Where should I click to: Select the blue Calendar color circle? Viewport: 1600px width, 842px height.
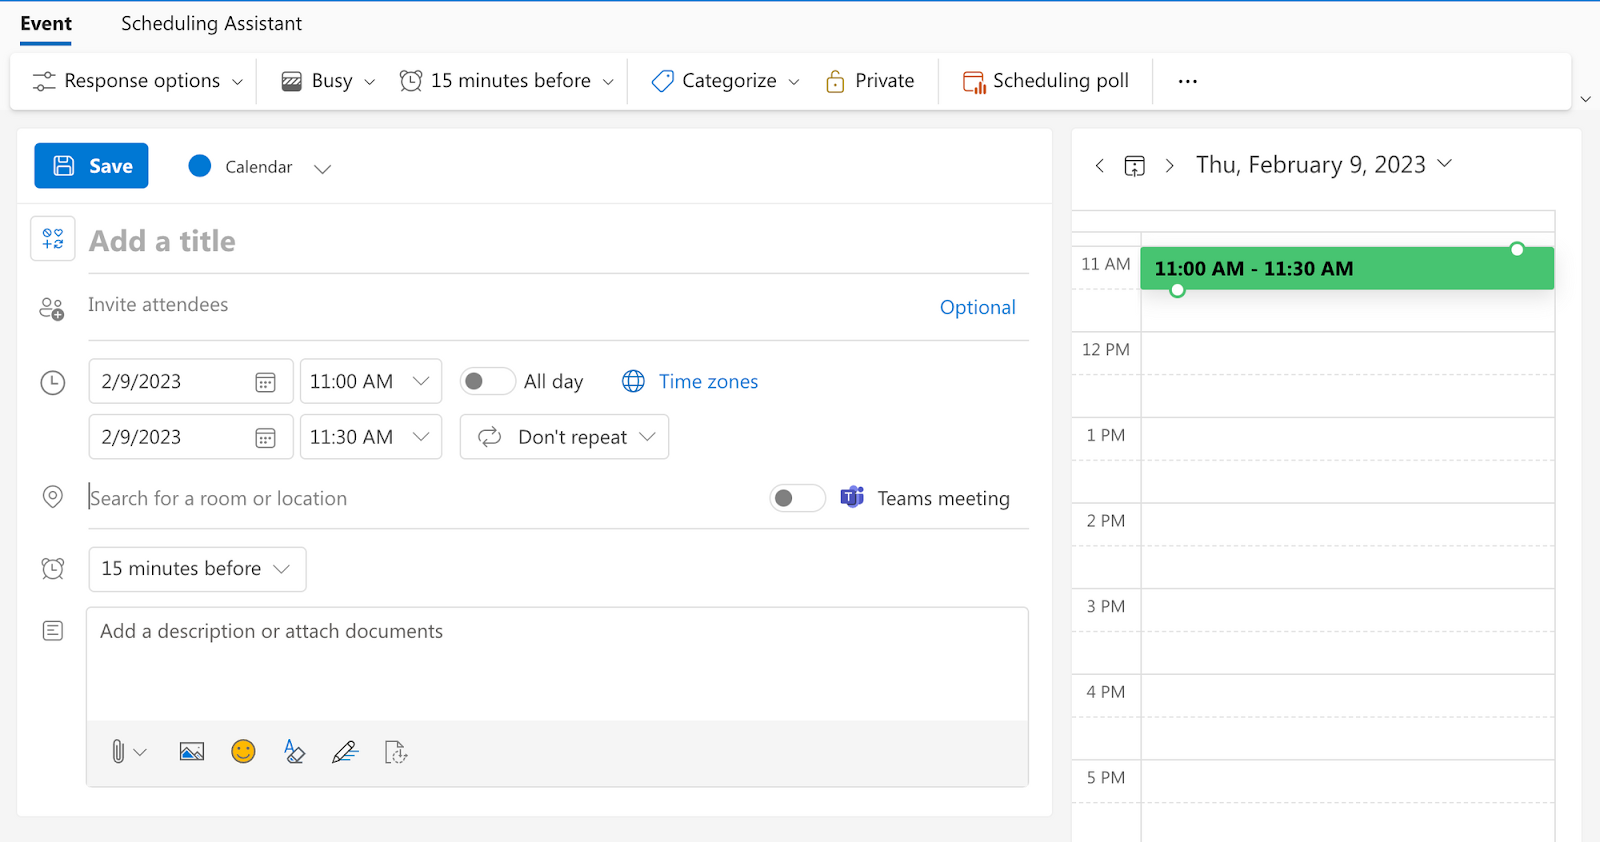tap(200, 166)
